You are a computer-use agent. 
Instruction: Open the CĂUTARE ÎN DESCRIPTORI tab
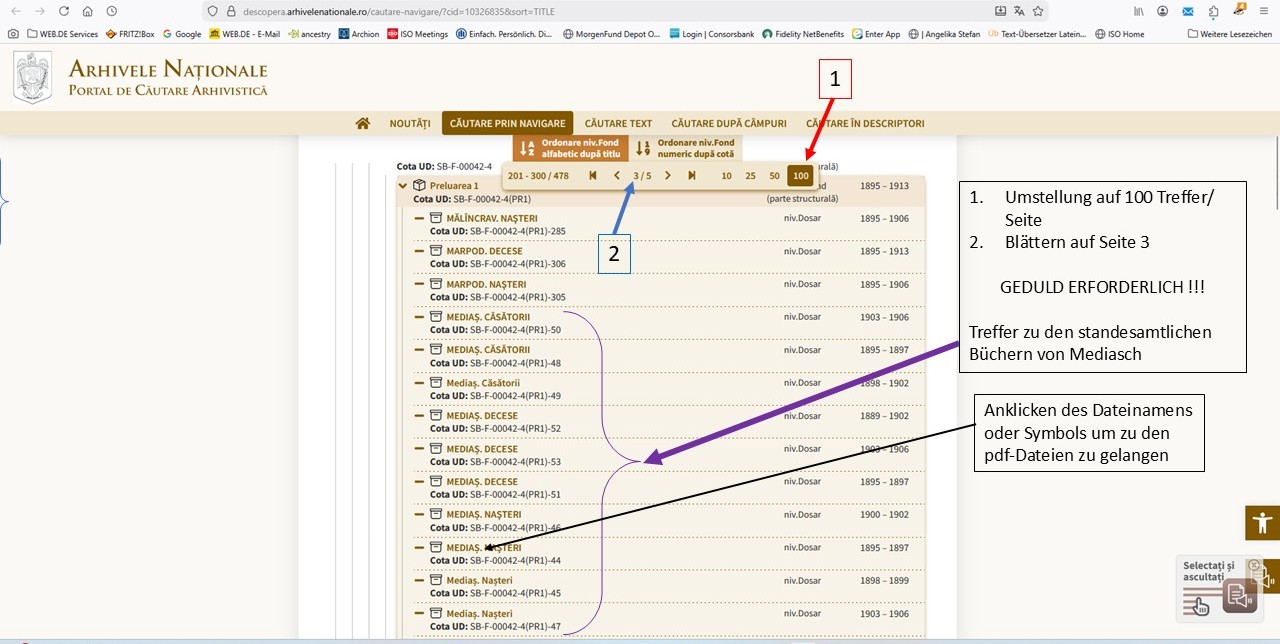point(865,124)
